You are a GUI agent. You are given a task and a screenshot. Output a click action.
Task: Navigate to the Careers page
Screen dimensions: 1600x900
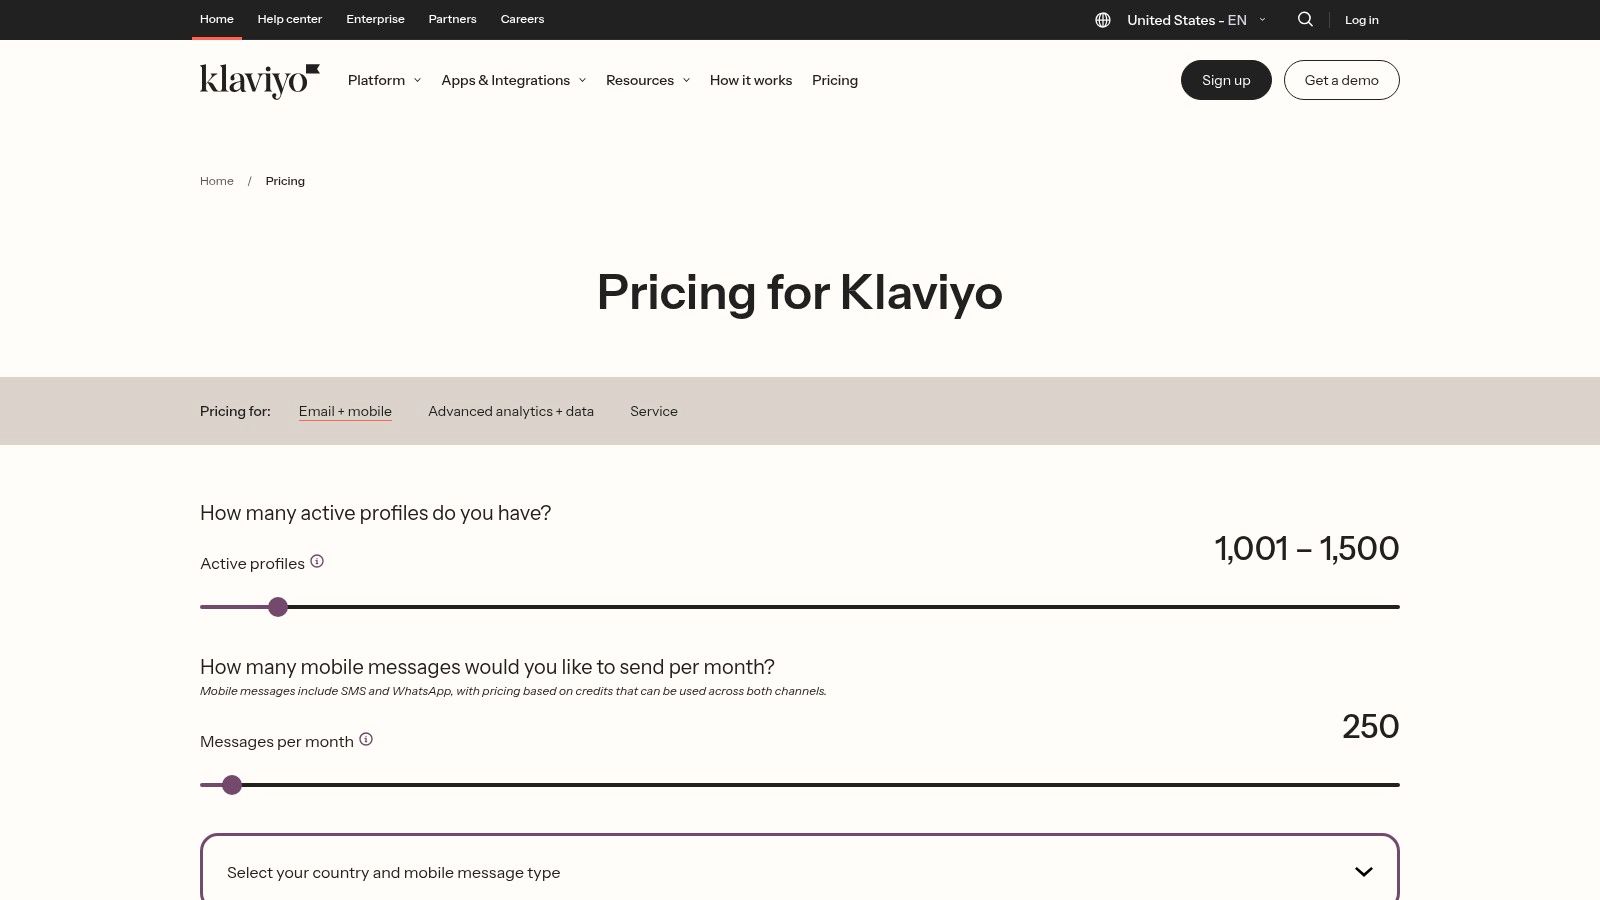coord(521,19)
